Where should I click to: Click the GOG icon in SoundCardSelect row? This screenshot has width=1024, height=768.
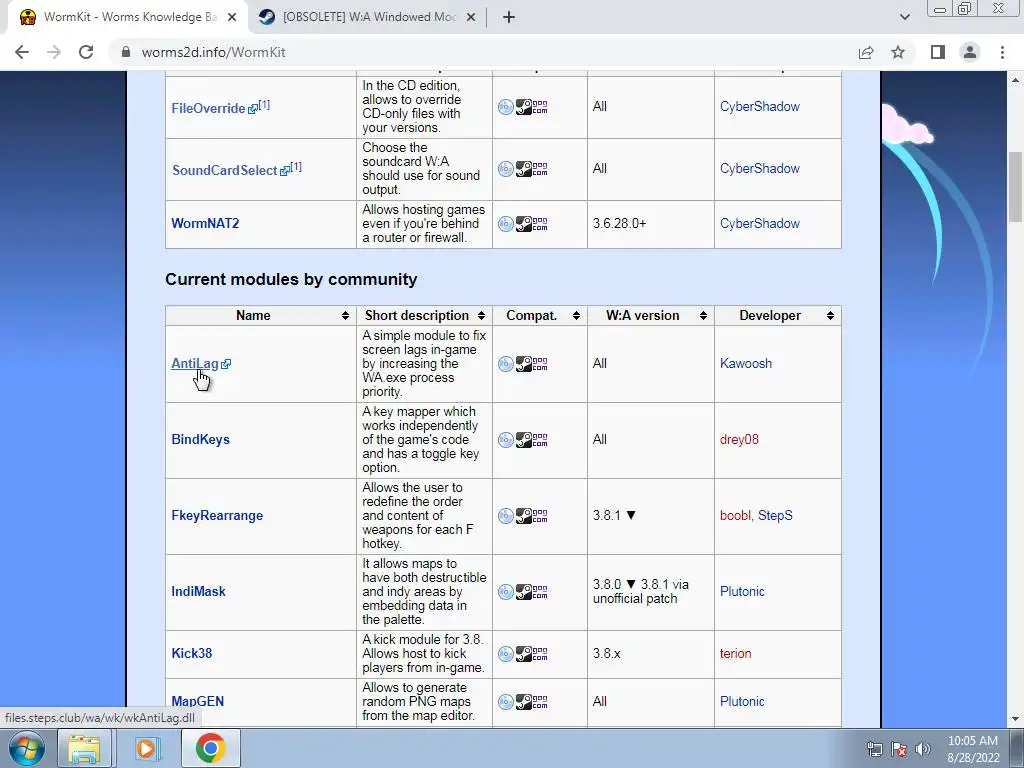click(x=540, y=168)
